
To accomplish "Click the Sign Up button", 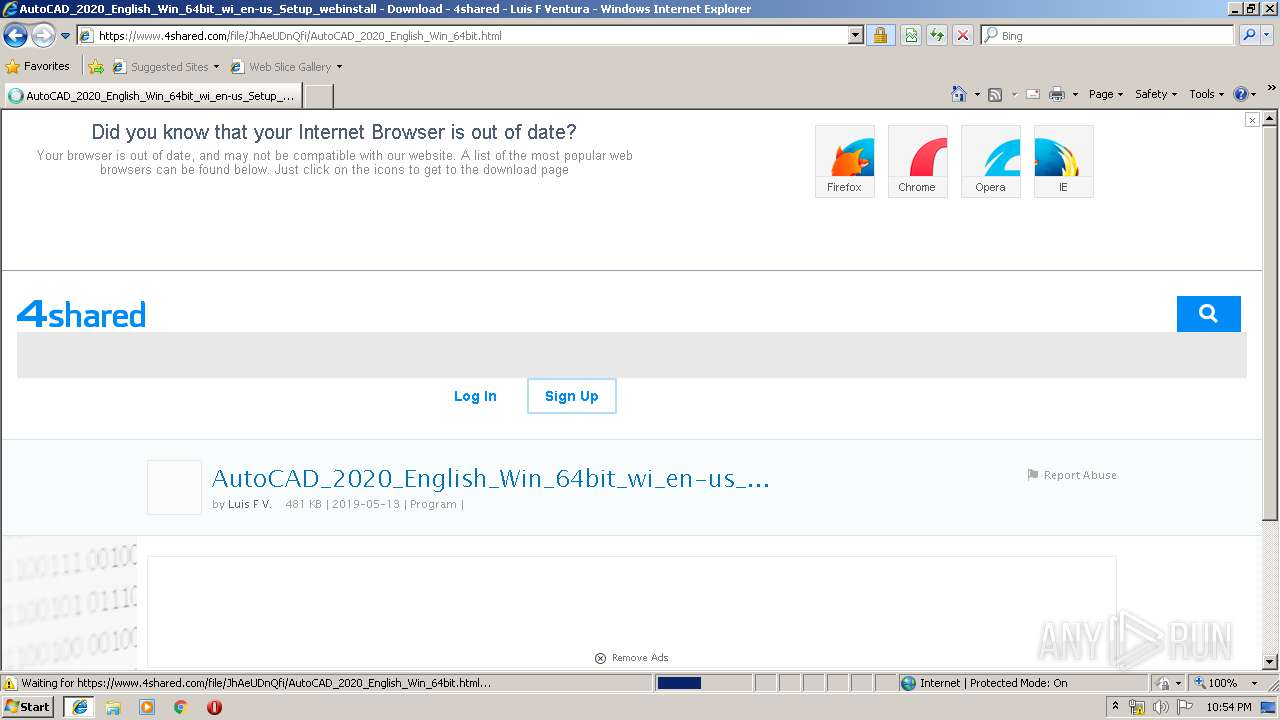I will (572, 396).
